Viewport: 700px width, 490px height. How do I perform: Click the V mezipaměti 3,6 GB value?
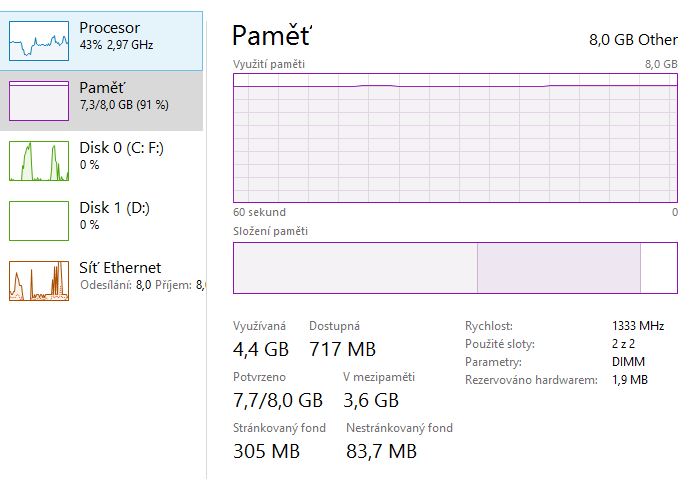click(x=371, y=401)
